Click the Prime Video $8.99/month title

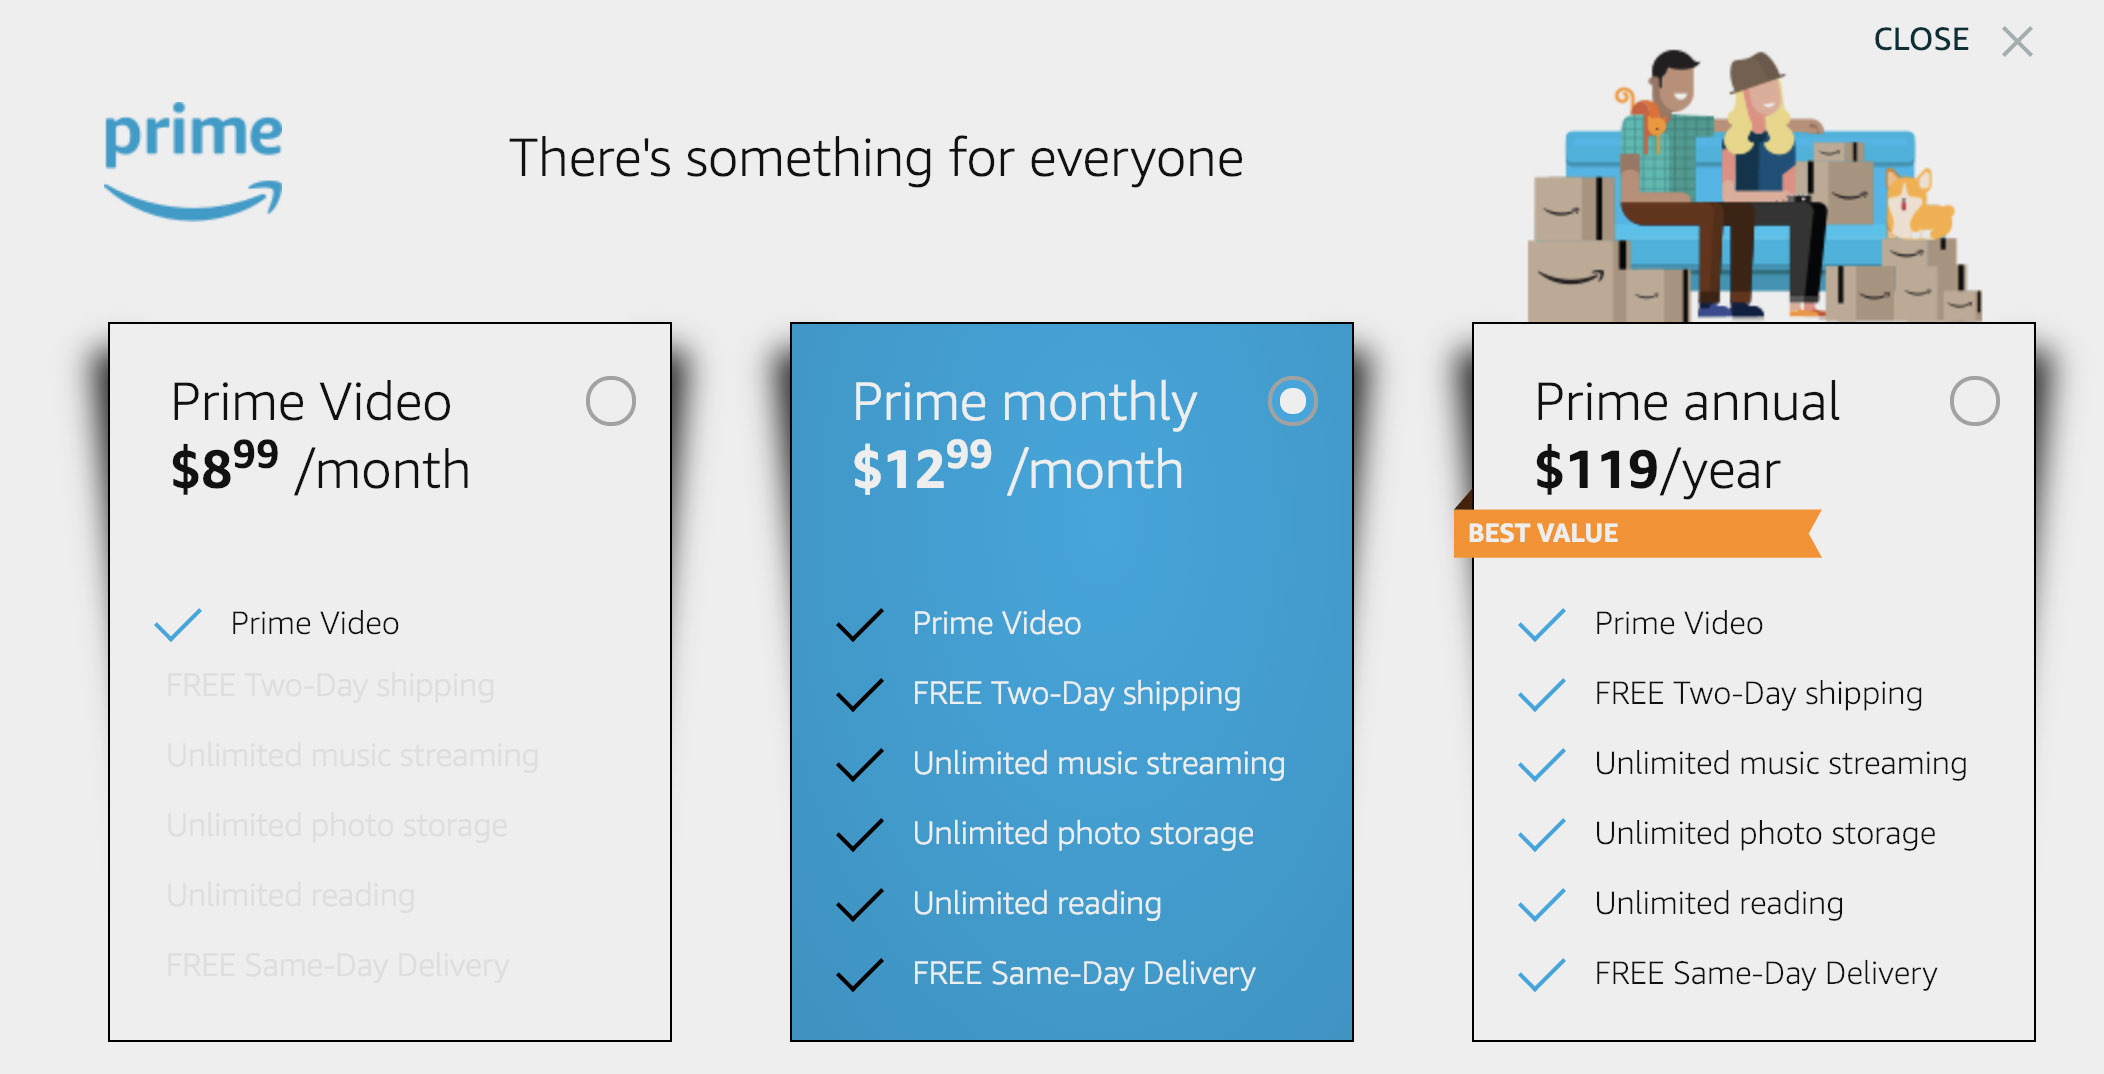[320, 436]
